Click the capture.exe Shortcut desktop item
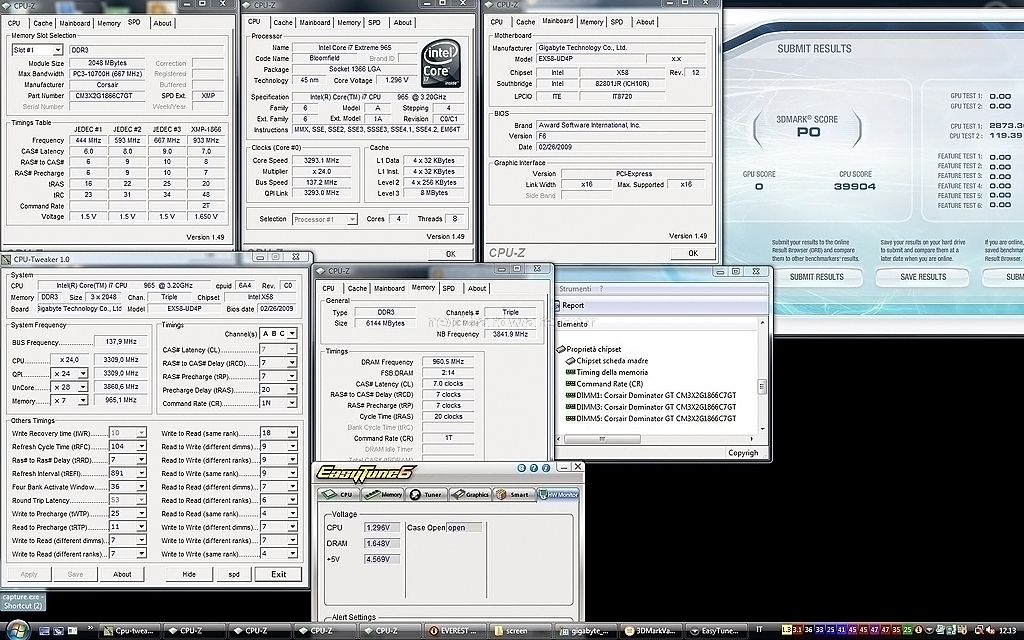This screenshot has height=640, width=1024. pyautogui.click(x=23, y=601)
